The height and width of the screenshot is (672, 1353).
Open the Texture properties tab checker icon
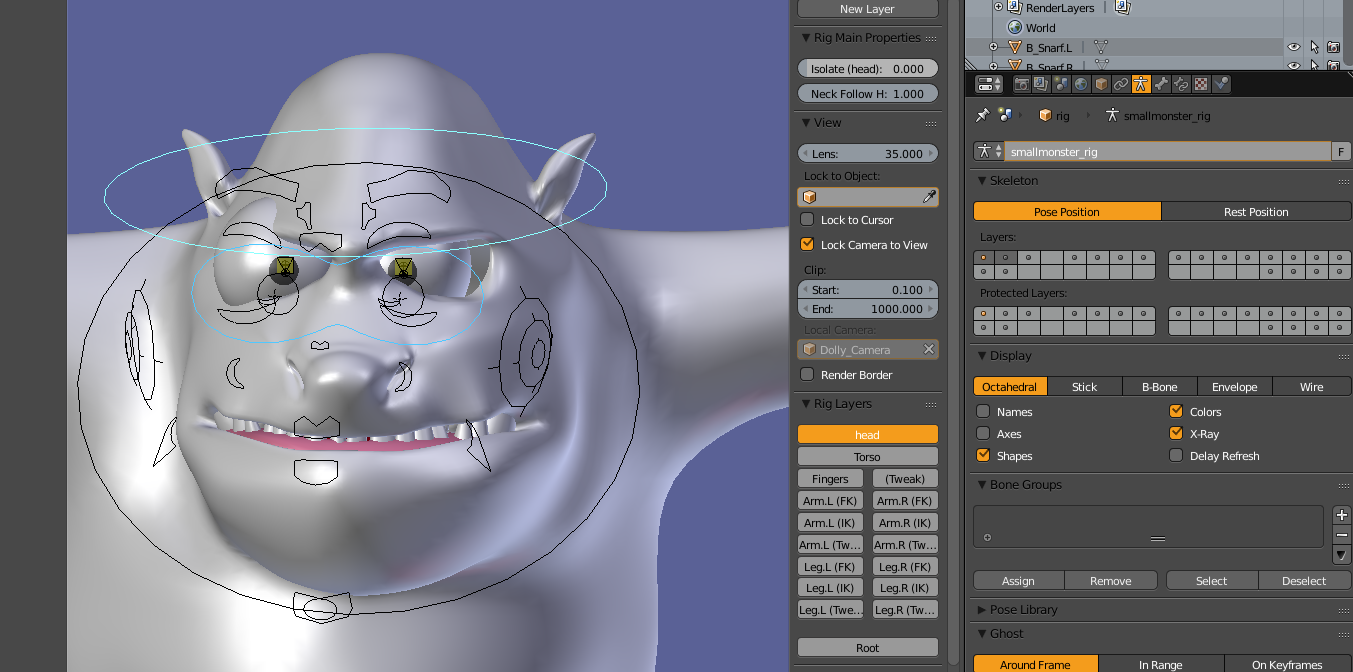(x=1201, y=85)
